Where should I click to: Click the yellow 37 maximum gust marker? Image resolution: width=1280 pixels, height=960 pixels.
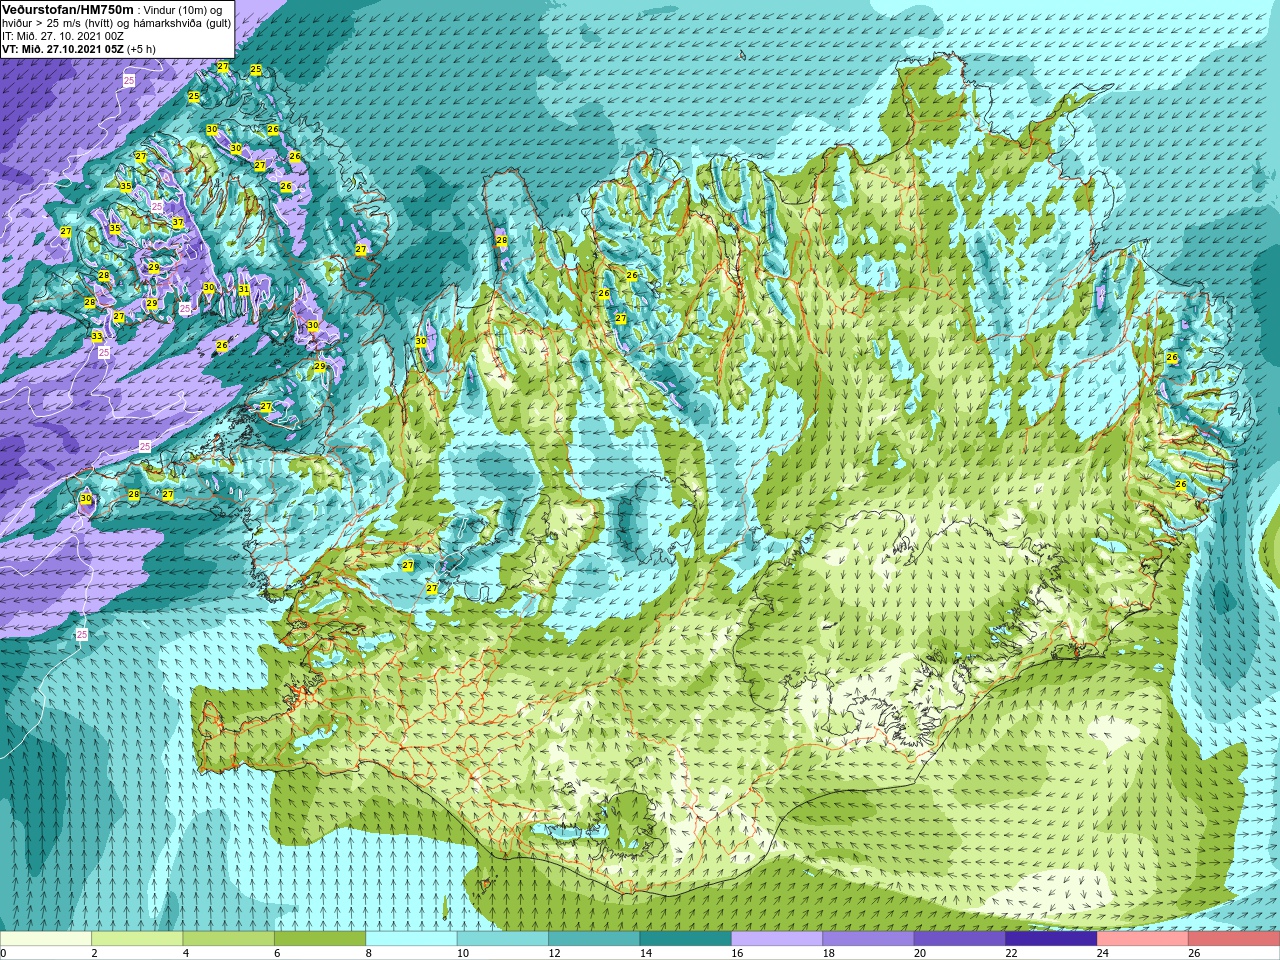tap(178, 223)
